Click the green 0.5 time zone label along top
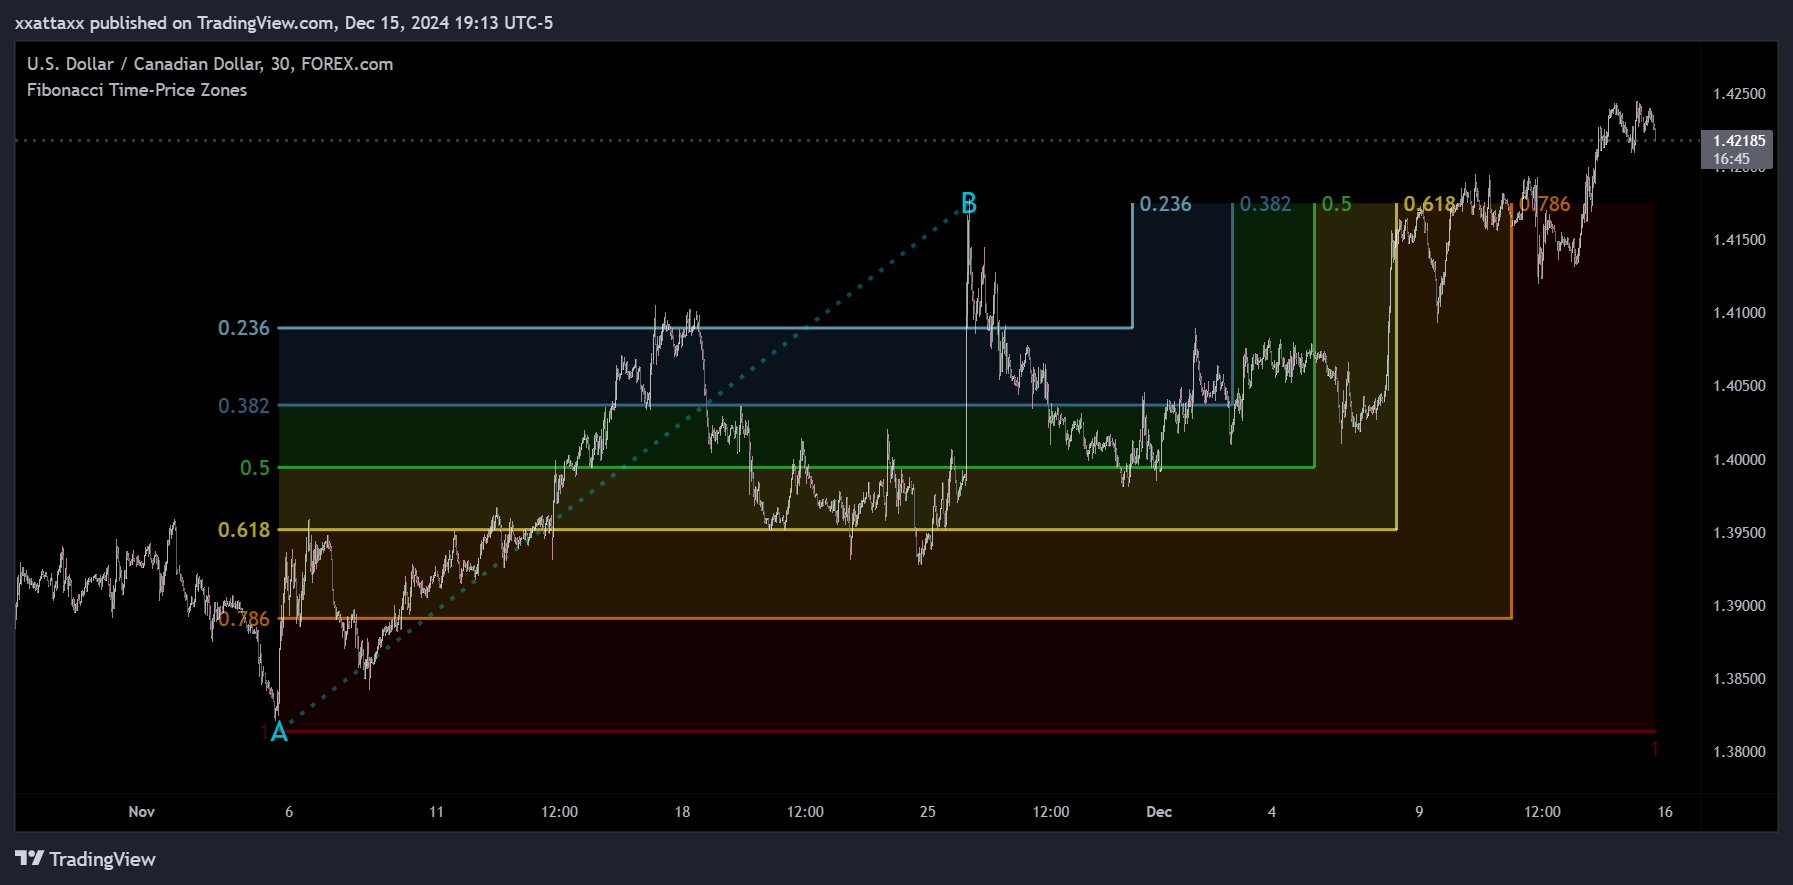This screenshot has width=1793, height=885. coord(1337,204)
